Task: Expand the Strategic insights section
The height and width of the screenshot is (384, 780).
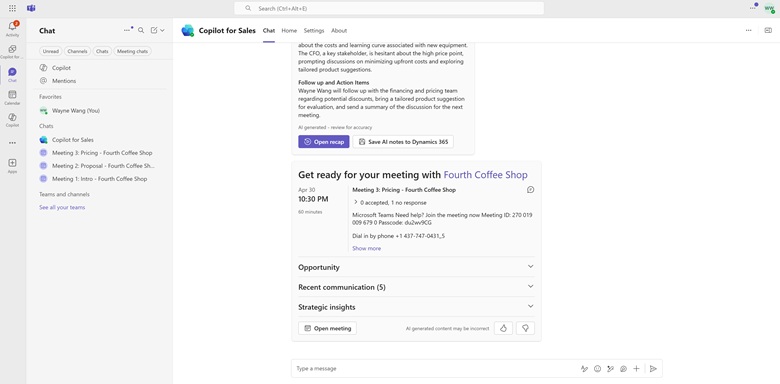Action: point(416,307)
